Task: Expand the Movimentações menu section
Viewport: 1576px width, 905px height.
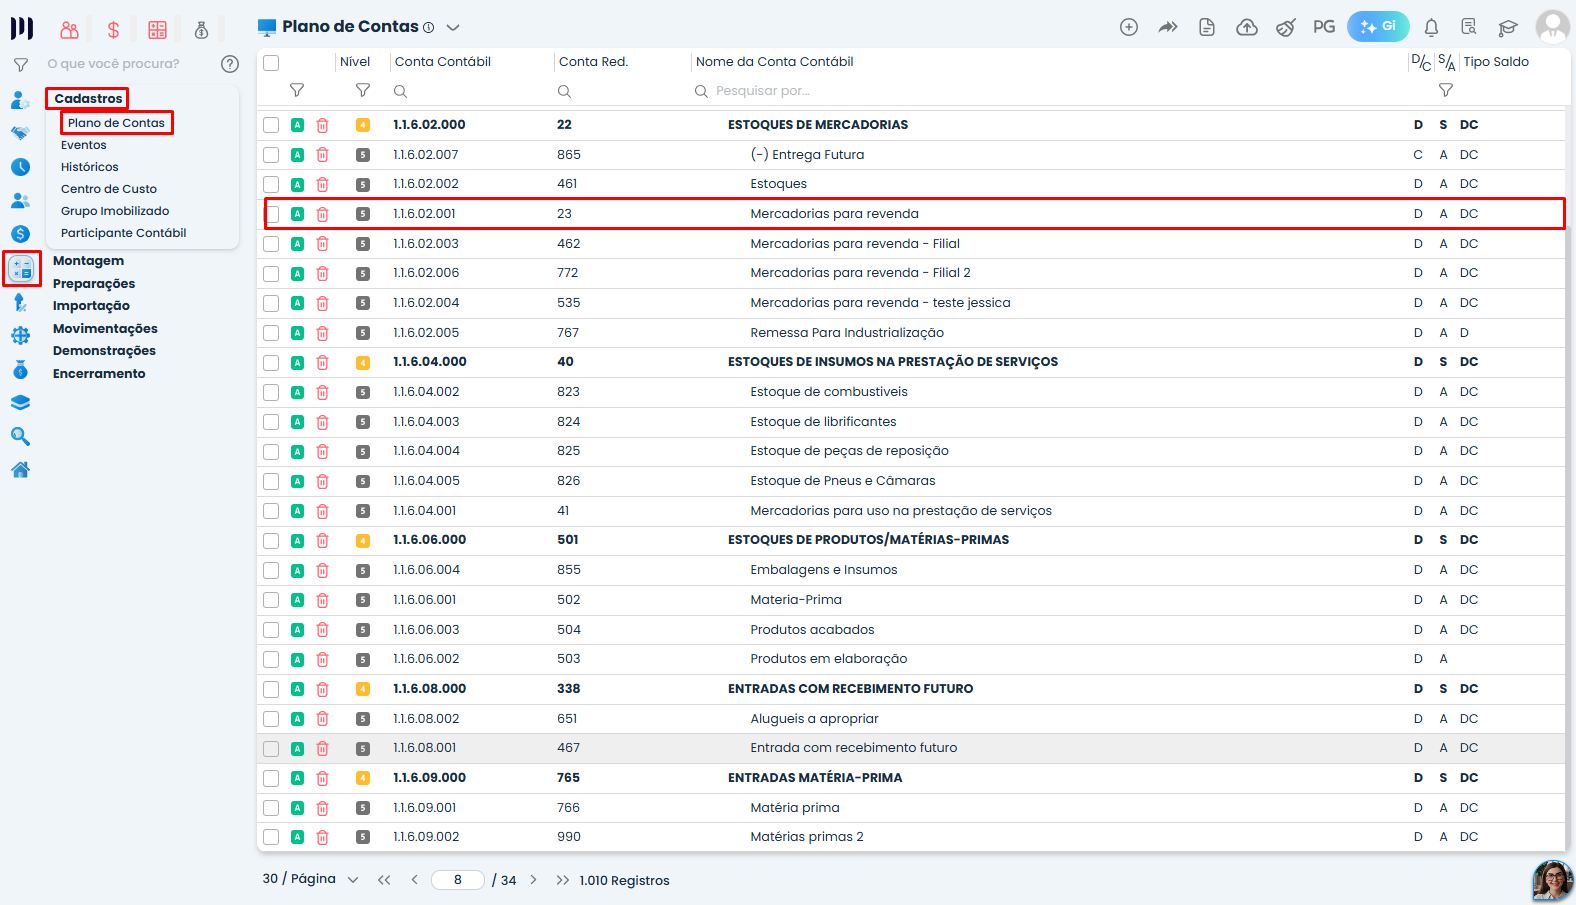Action: (x=105, y=329)
